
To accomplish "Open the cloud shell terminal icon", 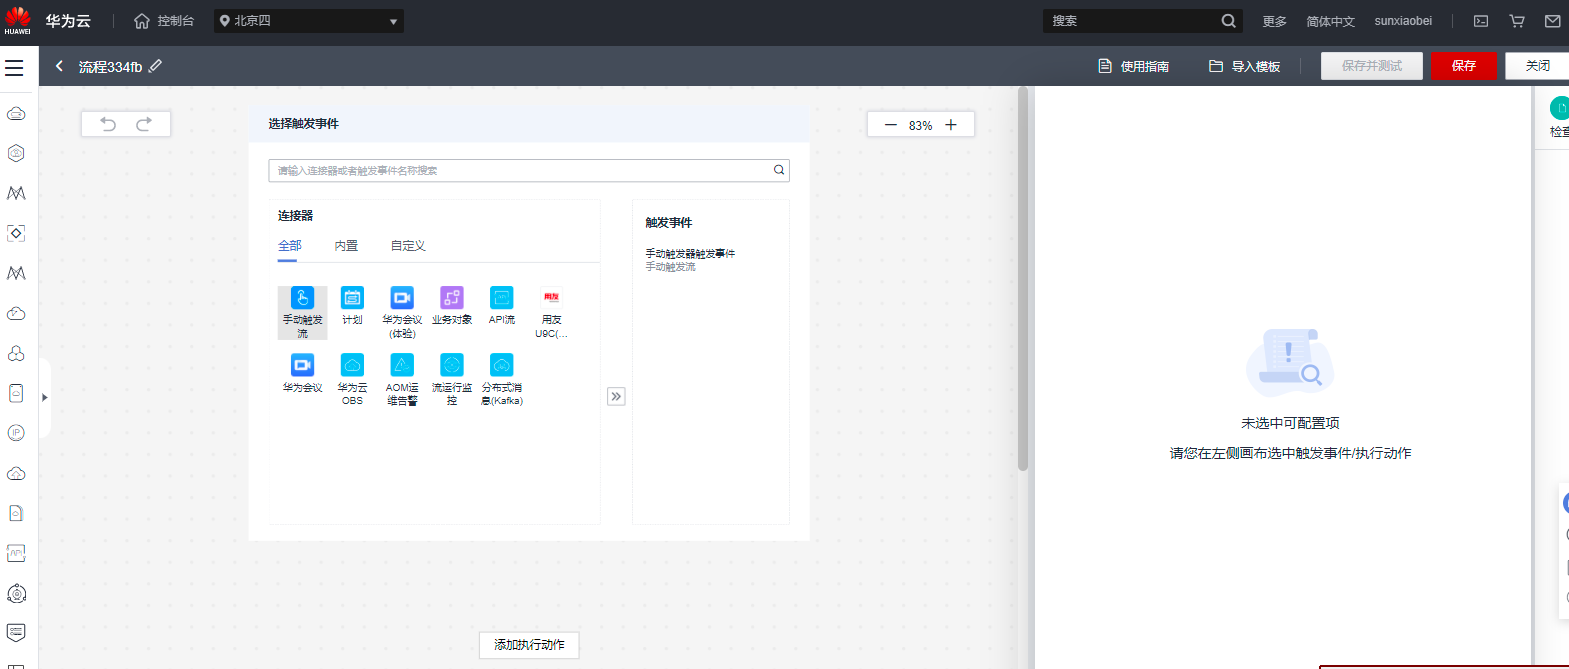I will tap(1481, 21).
